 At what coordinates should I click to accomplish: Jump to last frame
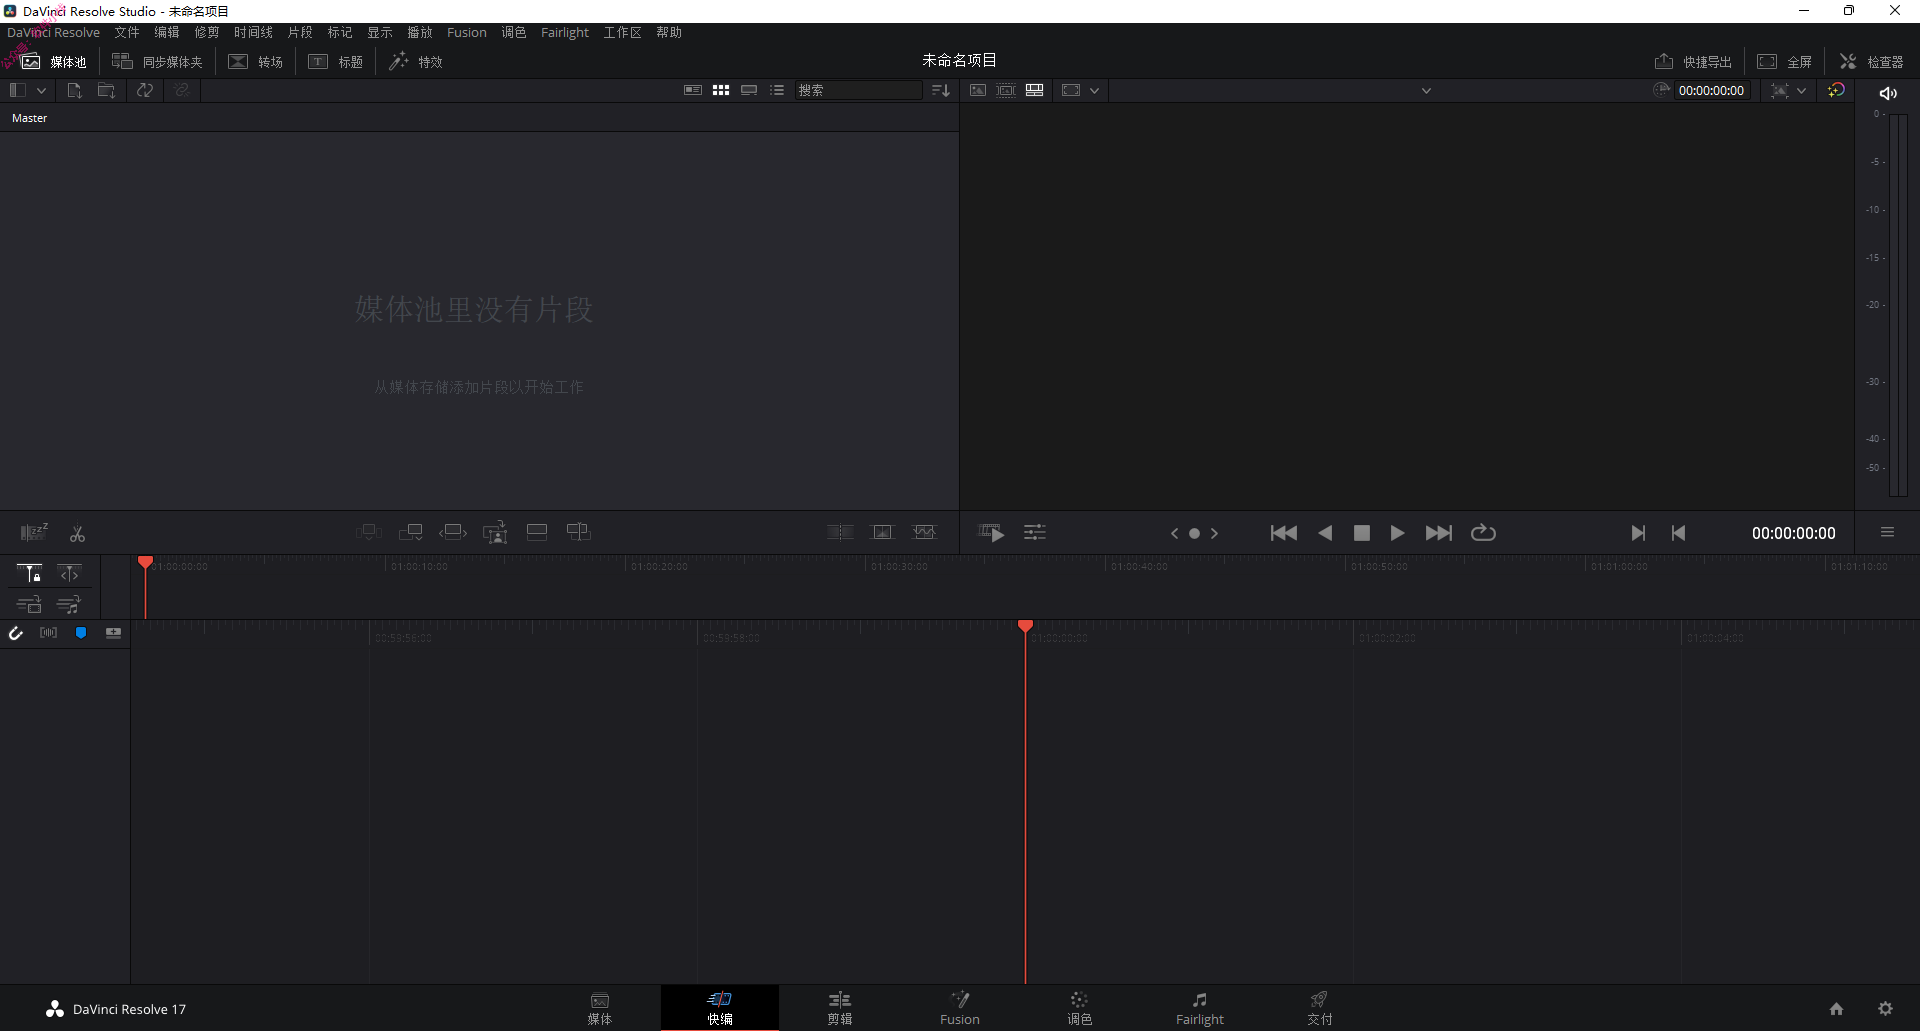(x=1439, y=533)
